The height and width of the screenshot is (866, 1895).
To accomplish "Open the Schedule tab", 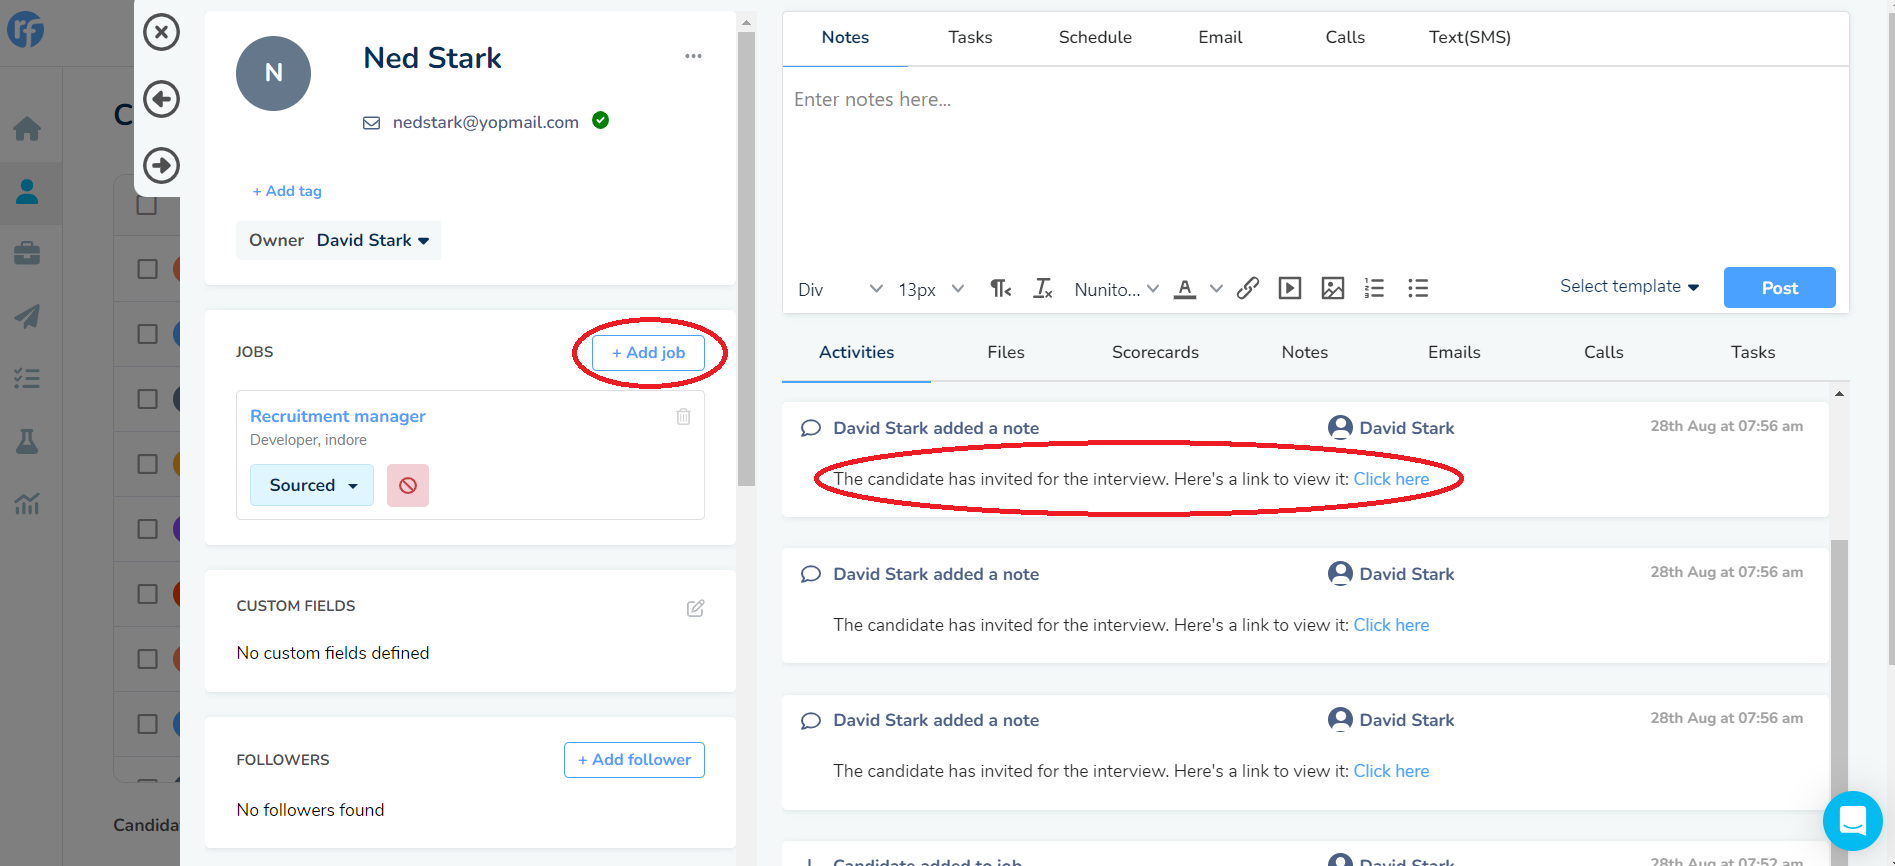I will click(1095, 37).
